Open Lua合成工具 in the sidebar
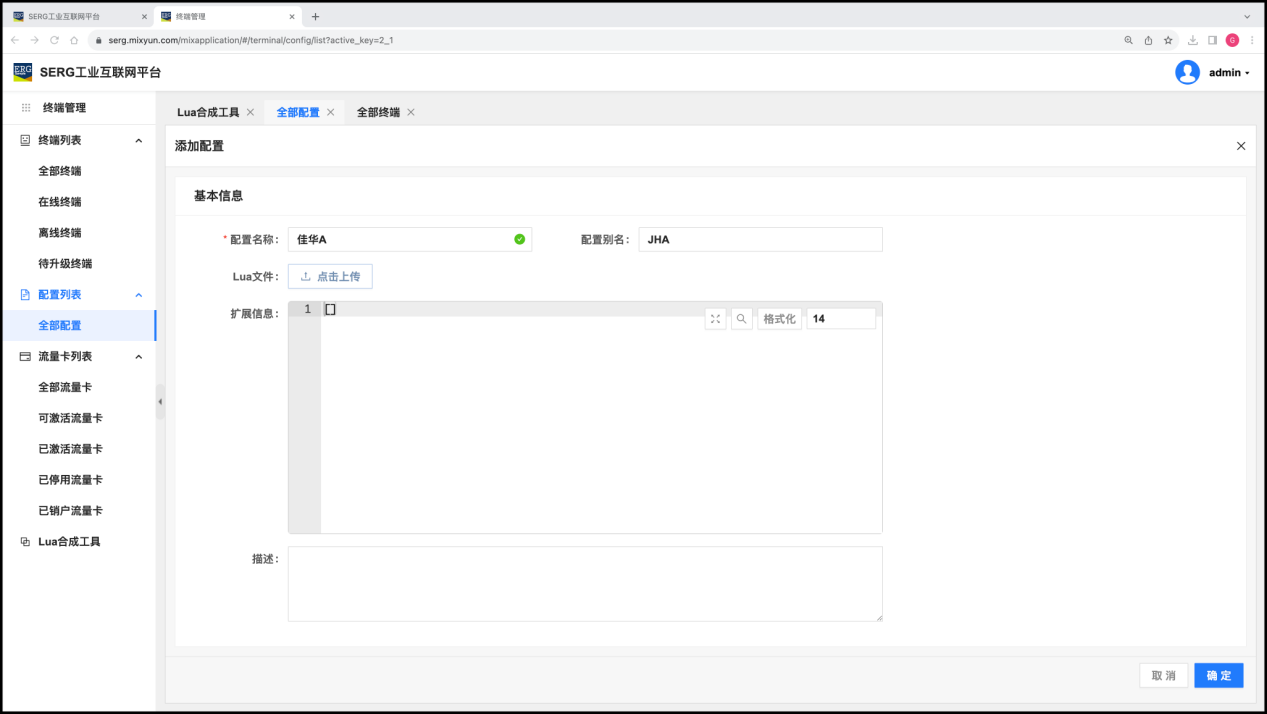1267x714 pixels. tap(69, 542)
